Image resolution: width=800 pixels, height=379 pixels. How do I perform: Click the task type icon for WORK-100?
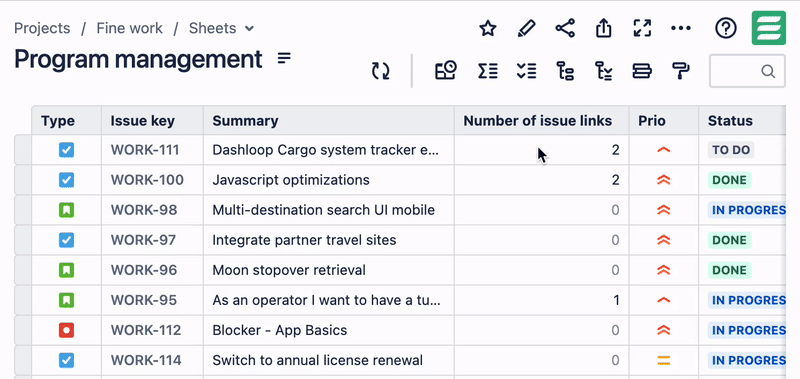coord(66,180)
